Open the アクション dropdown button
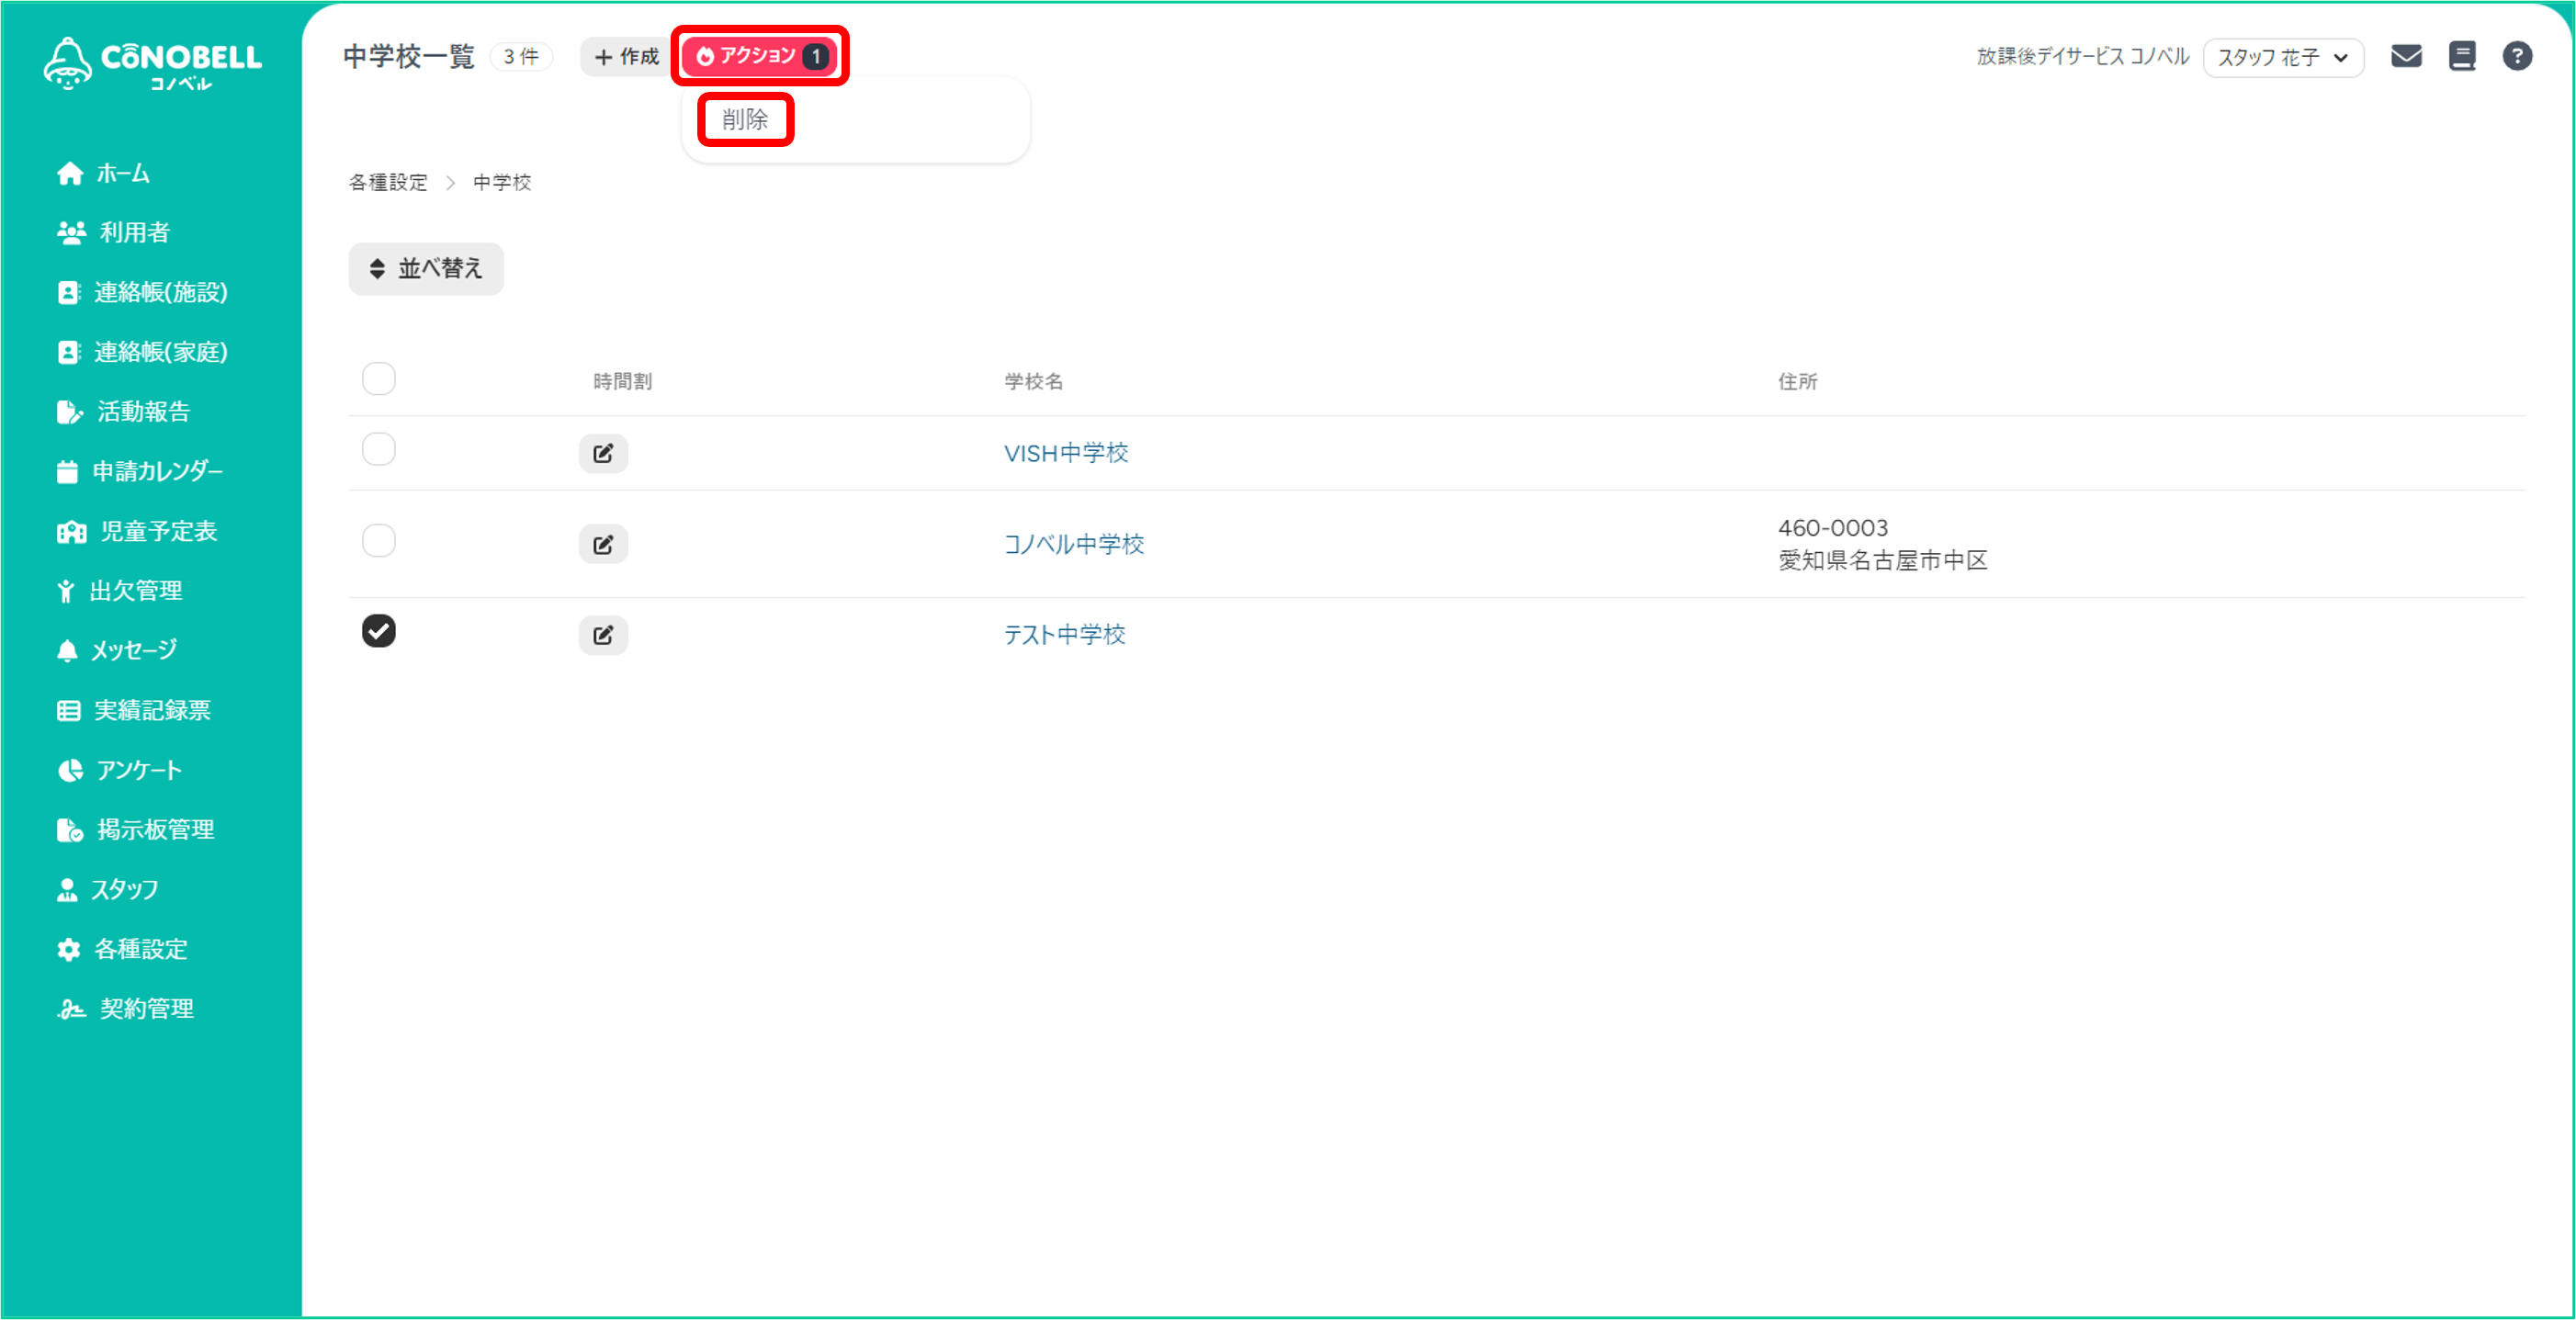This screenshot has height=1320, width=2576. tap(761, 56)
